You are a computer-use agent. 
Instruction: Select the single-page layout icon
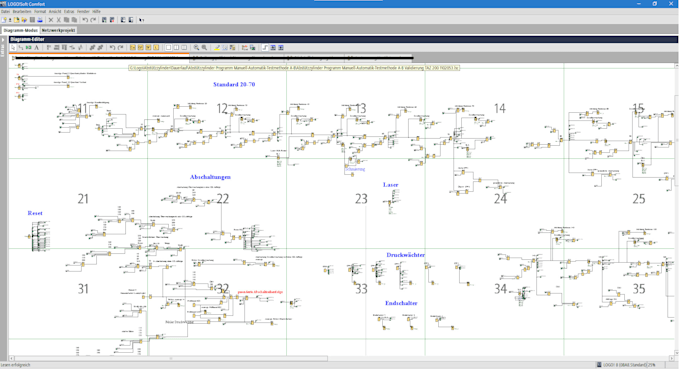[x=168, y=48]
